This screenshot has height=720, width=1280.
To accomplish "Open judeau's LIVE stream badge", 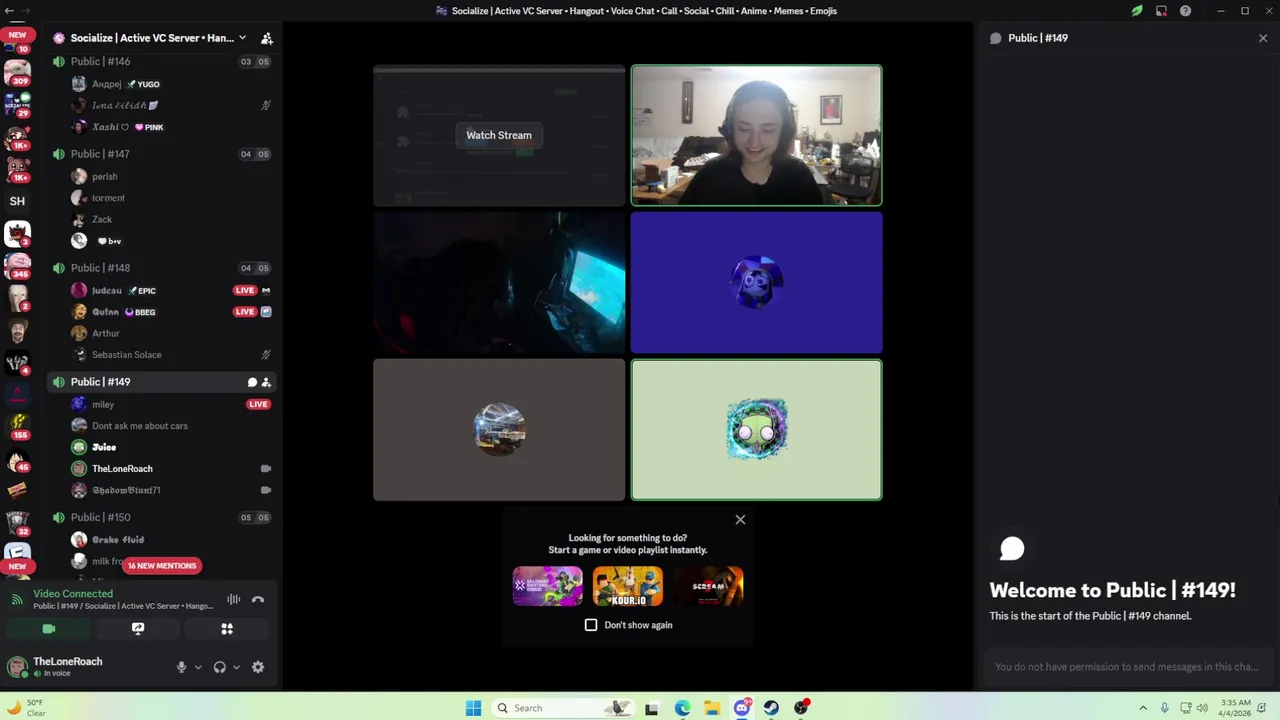I will click(x=245, y=290).
